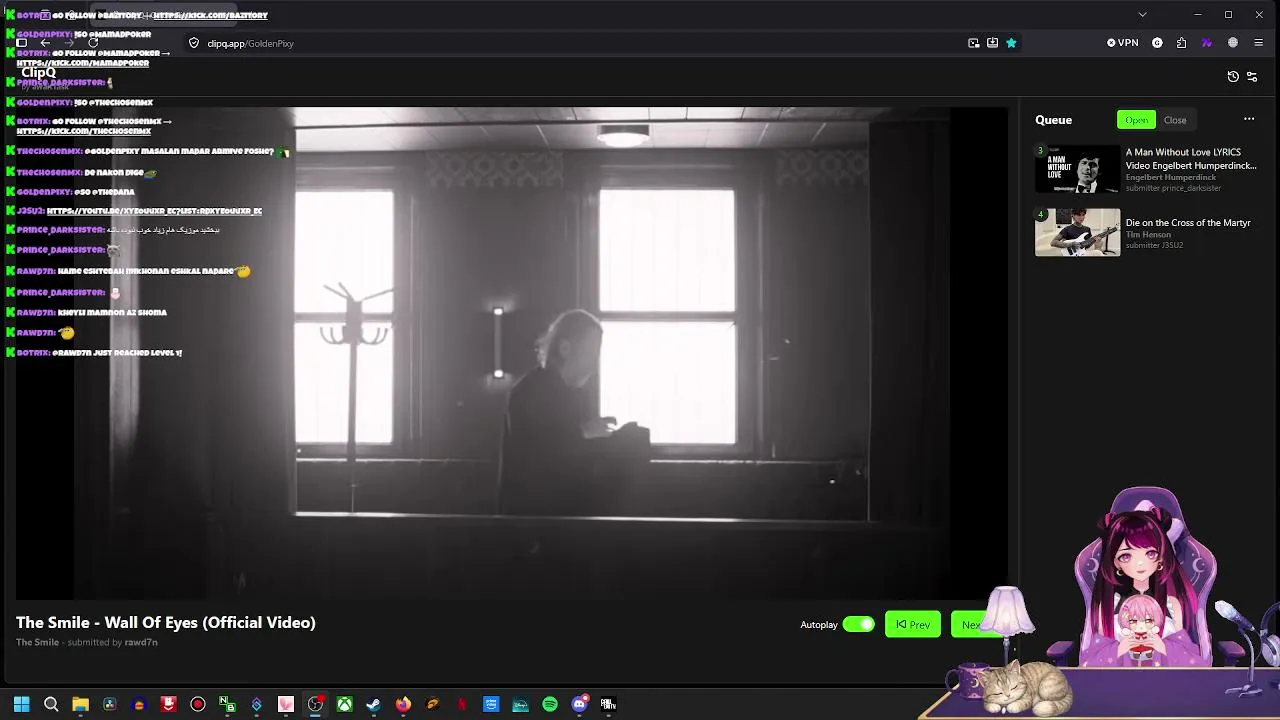Screen dimensions: 1280x720
Task: Open Windows taskbar Search
Action: [51, 704]
